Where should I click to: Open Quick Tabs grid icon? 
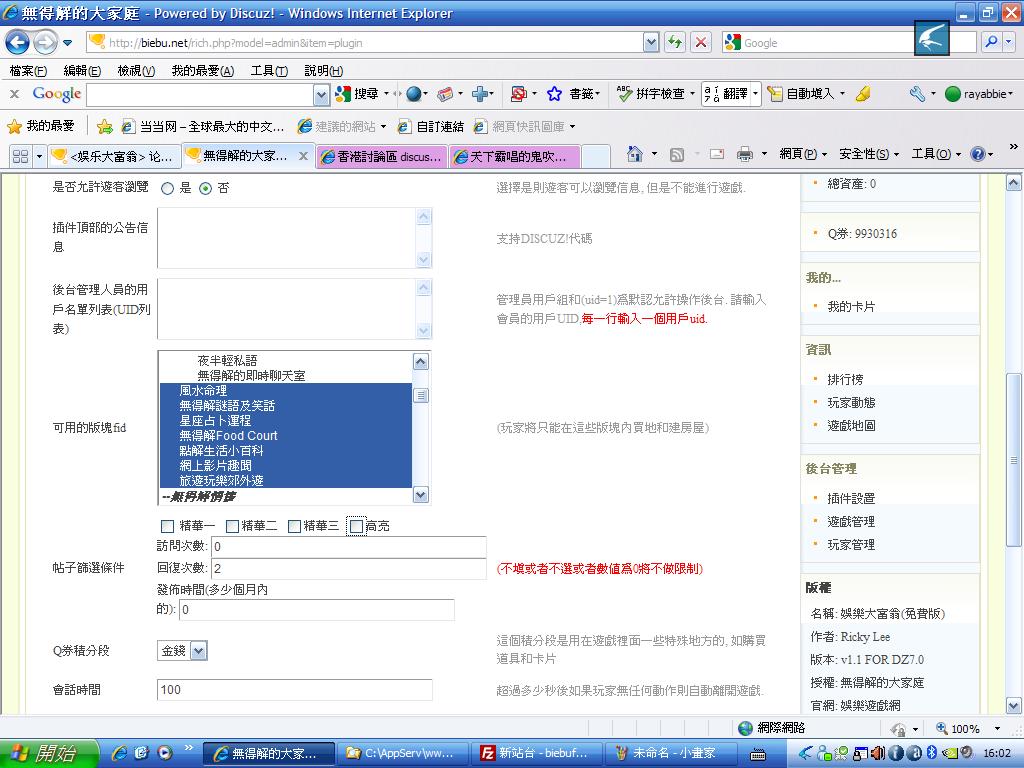point(20,156)
